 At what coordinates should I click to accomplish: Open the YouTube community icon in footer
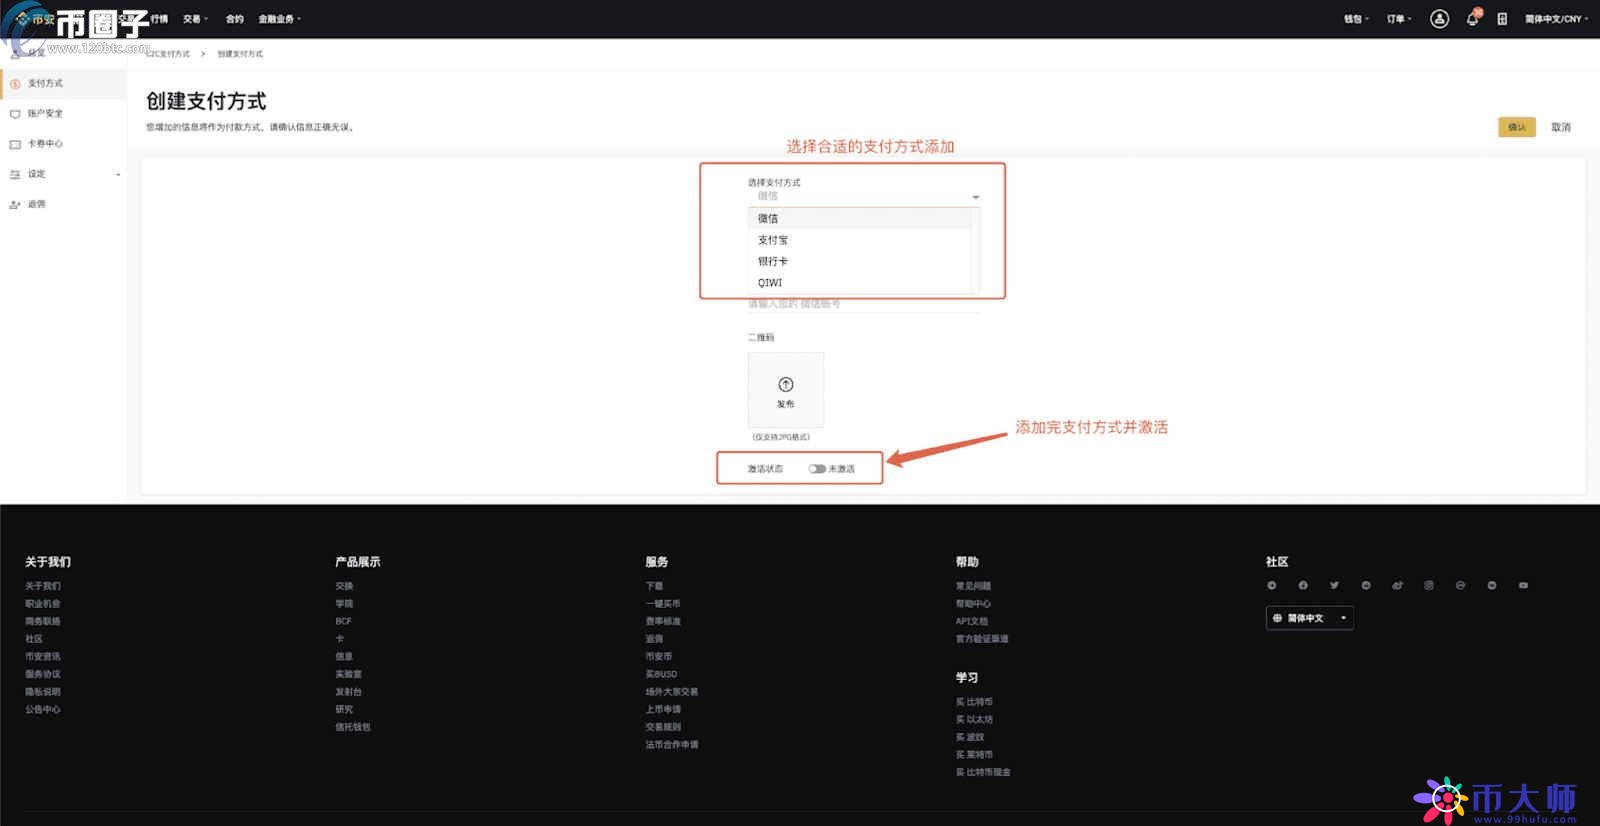1523,586
